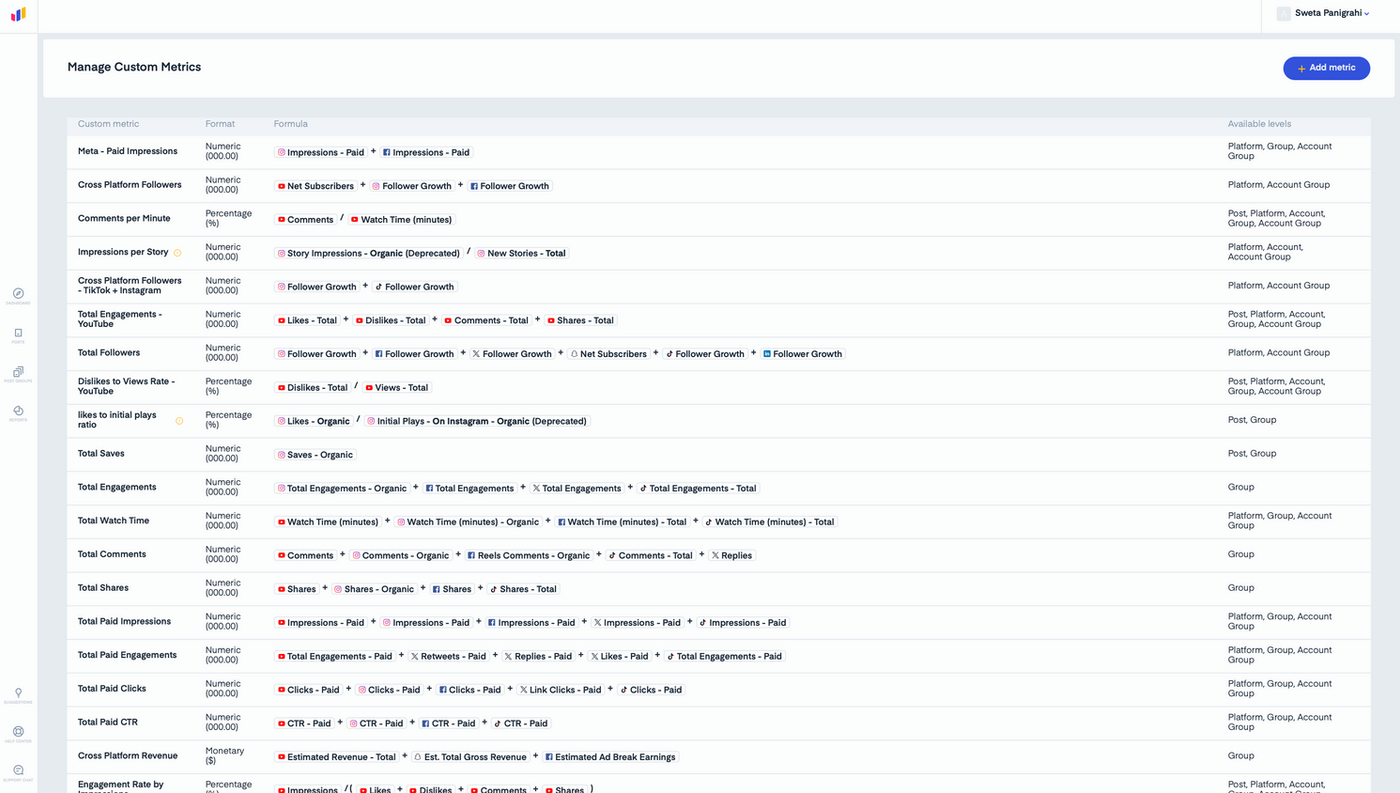Open the Support Chat icon
1400x793 pixels.
pyautogui.click(x=18, y=770)
